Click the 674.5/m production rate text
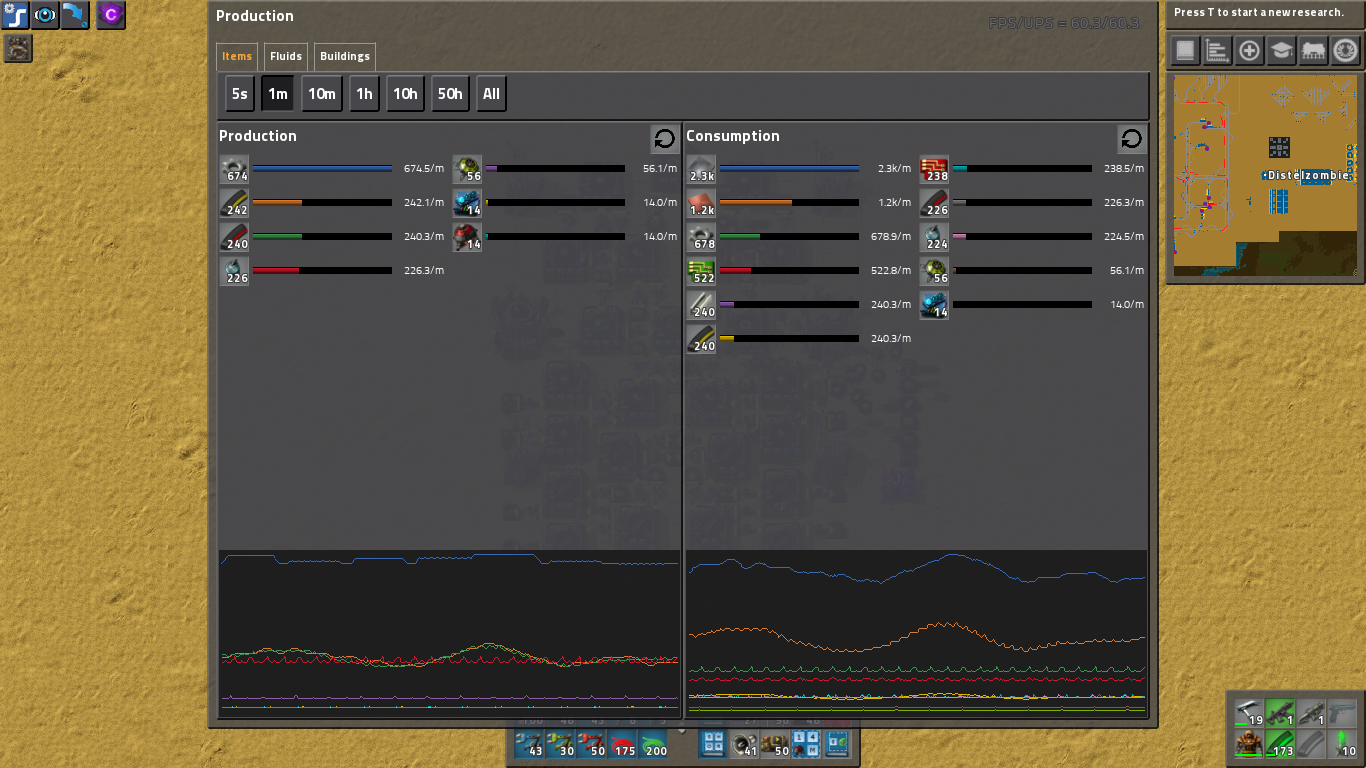This screenshot has width=1366, height=768. [x=424, y=169]
